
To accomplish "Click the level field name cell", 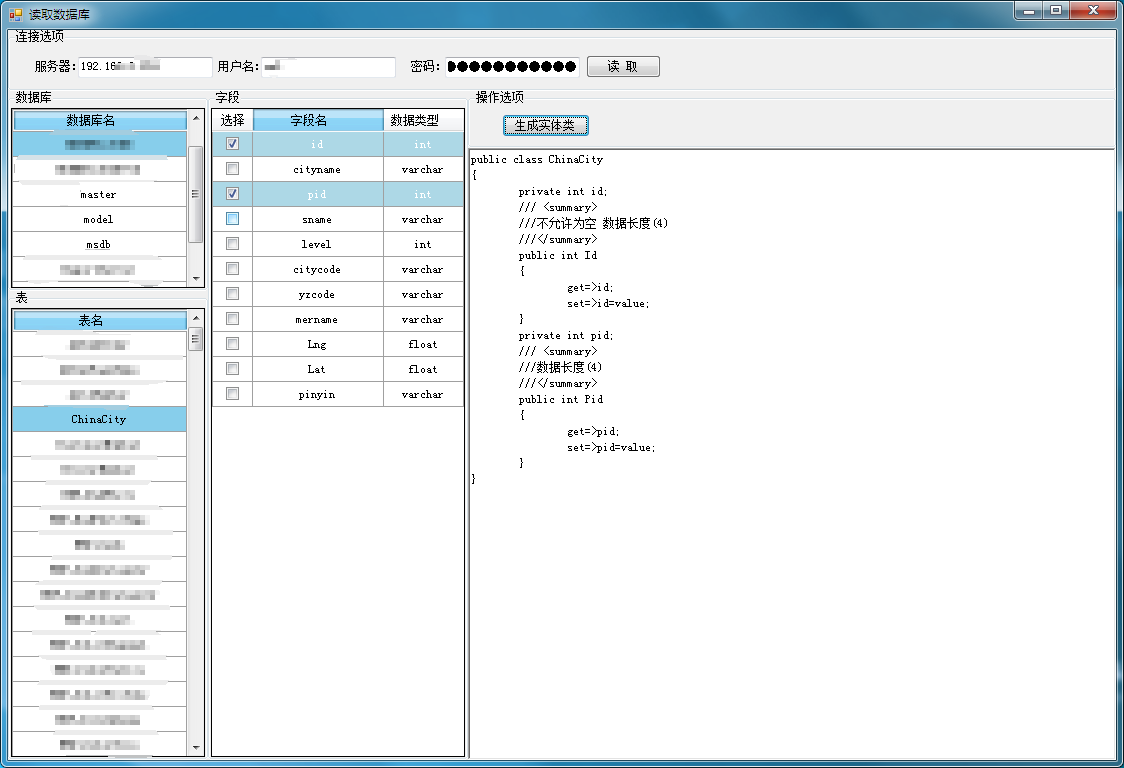I will click(x=318, y=245).
